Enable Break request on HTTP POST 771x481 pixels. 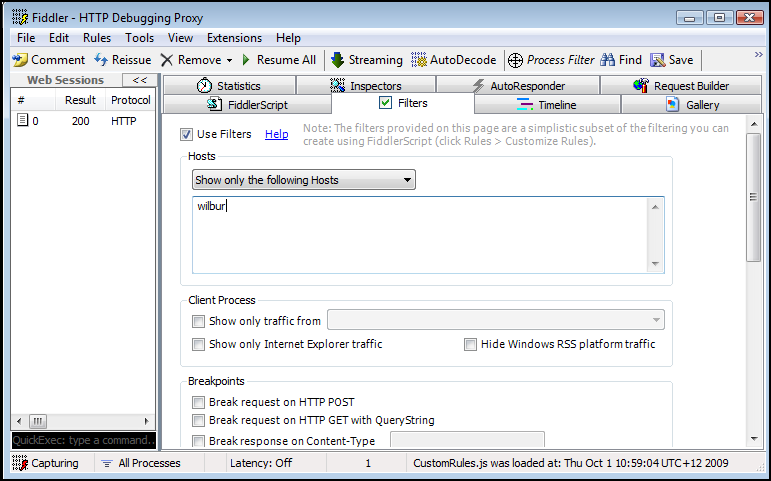pos(198,402)
